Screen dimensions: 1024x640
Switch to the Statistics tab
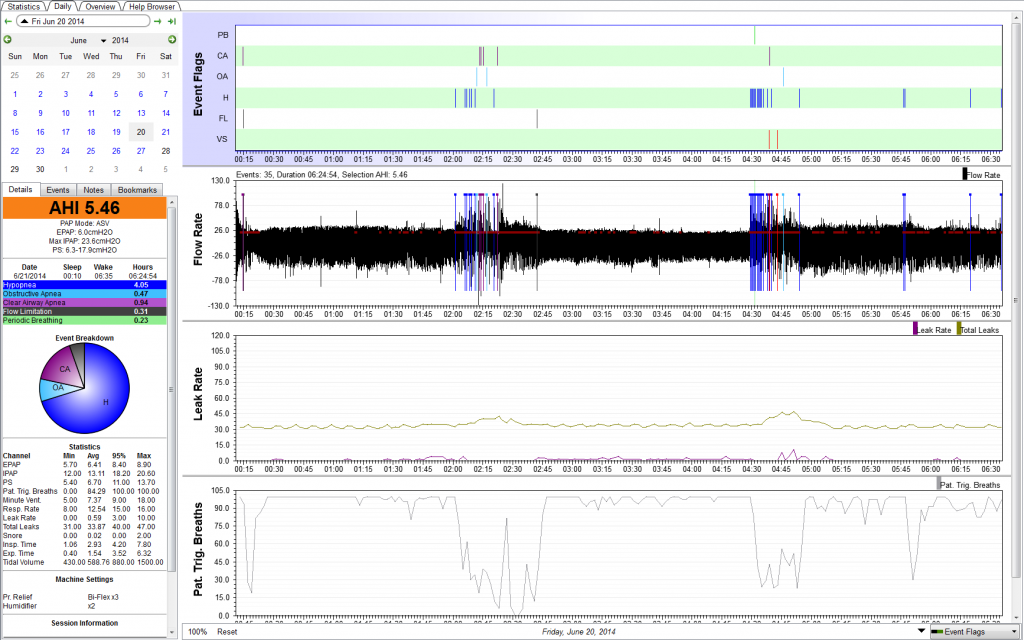point(24,6)
